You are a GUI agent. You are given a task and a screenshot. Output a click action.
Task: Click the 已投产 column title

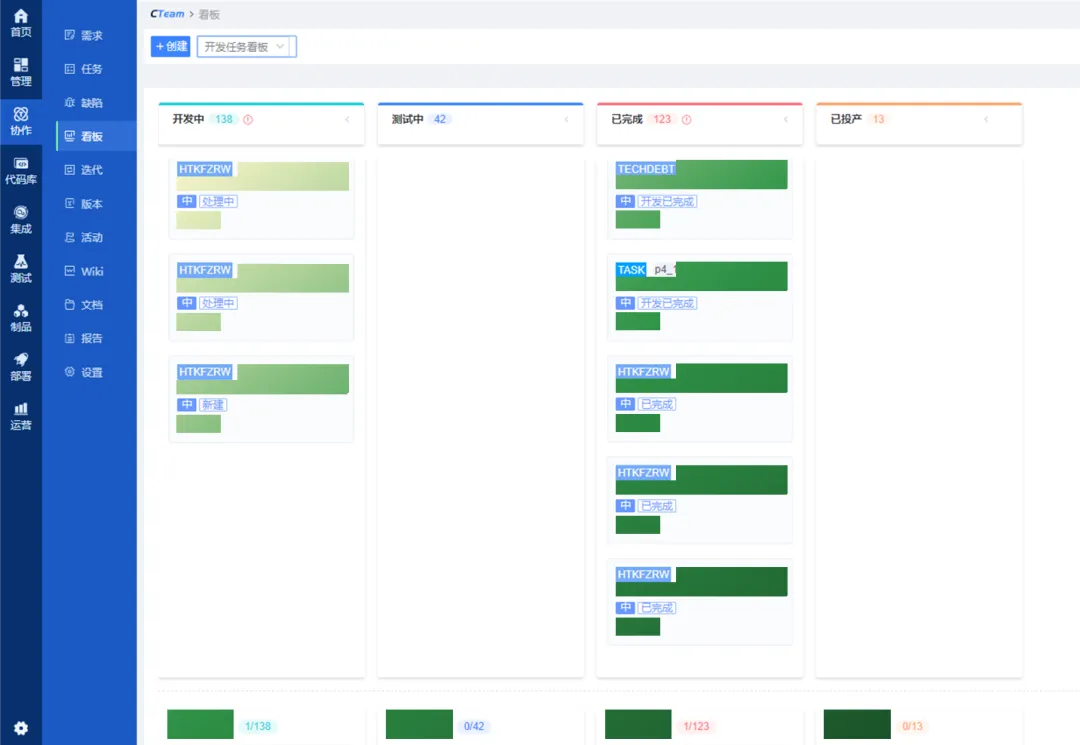coord(847,119)
